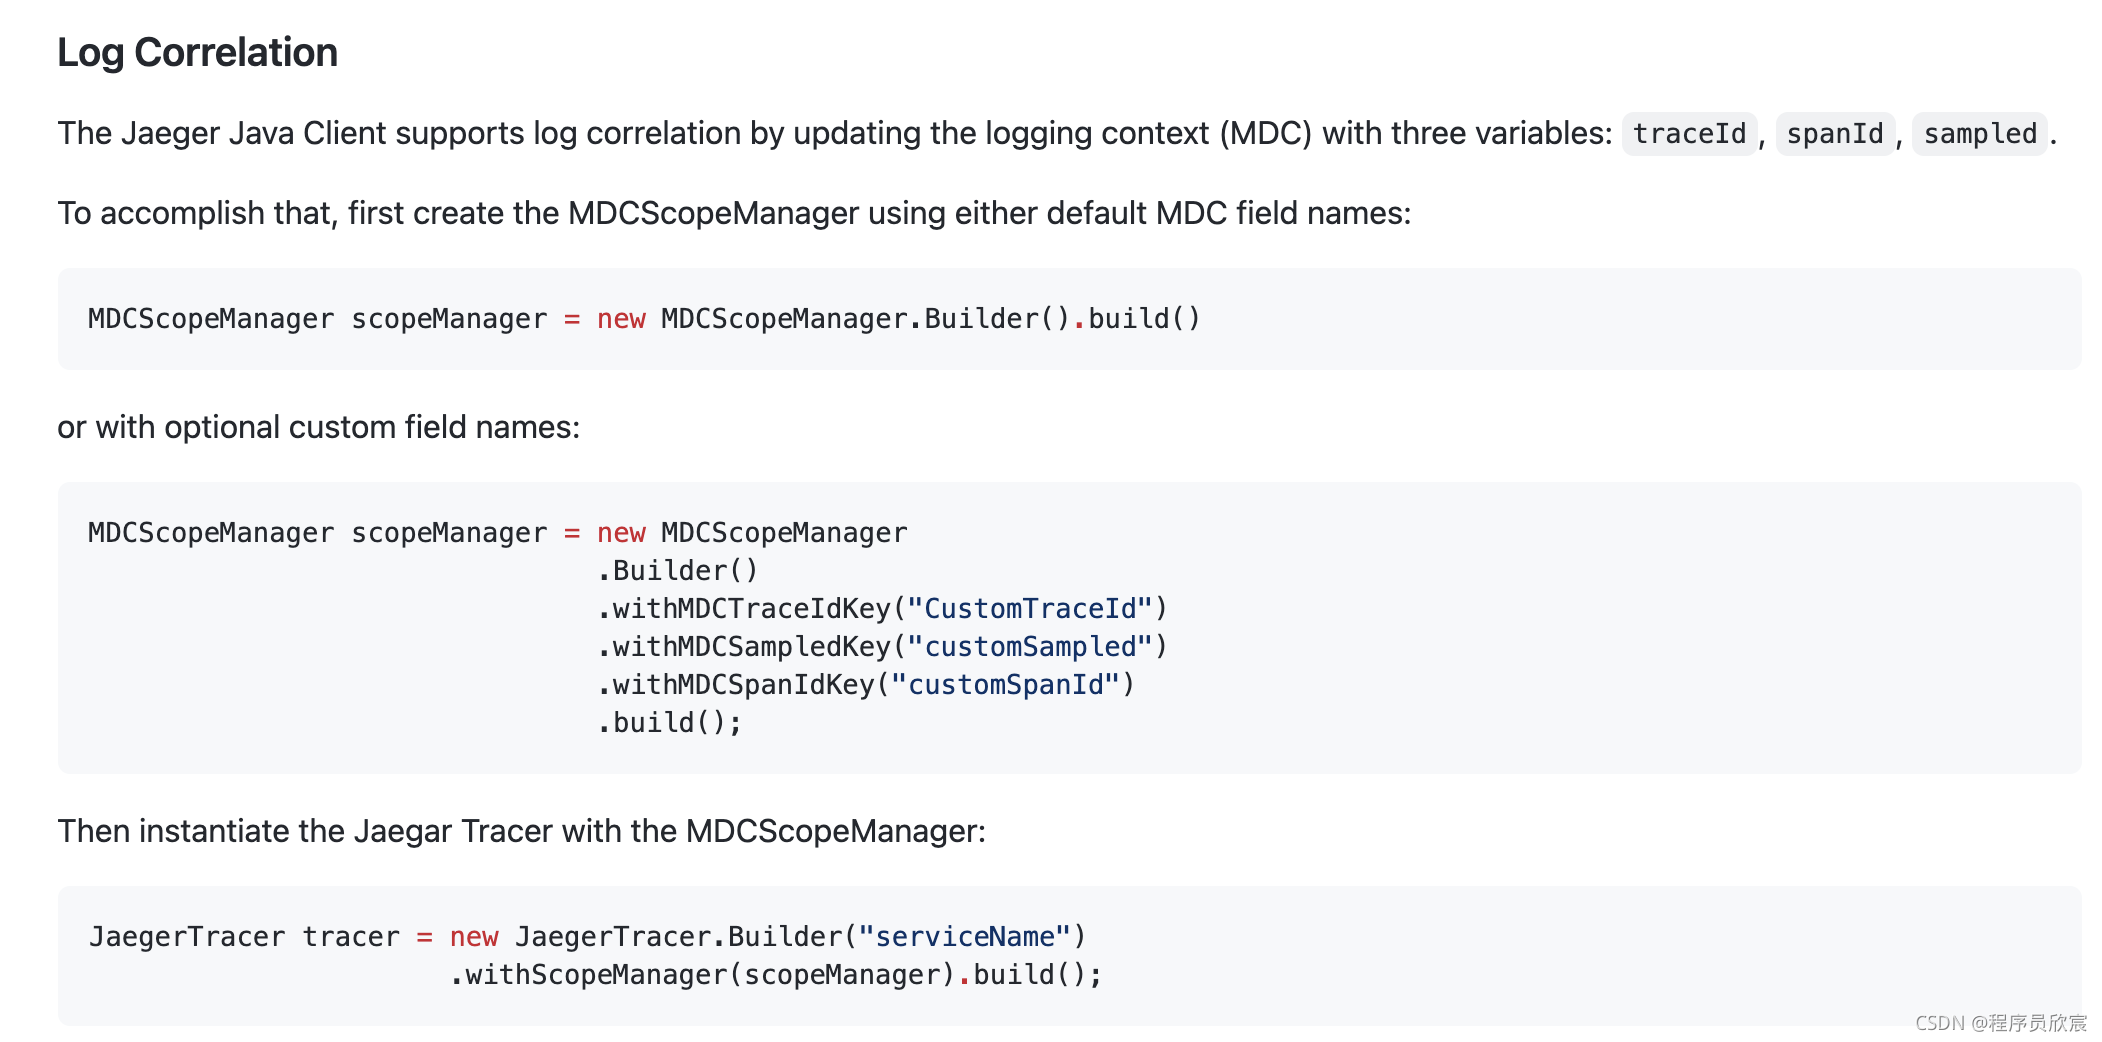This screenshot has height=1042, width=2102.
Task: Click the sampled inline code tag
Action: pos(1979,134)
